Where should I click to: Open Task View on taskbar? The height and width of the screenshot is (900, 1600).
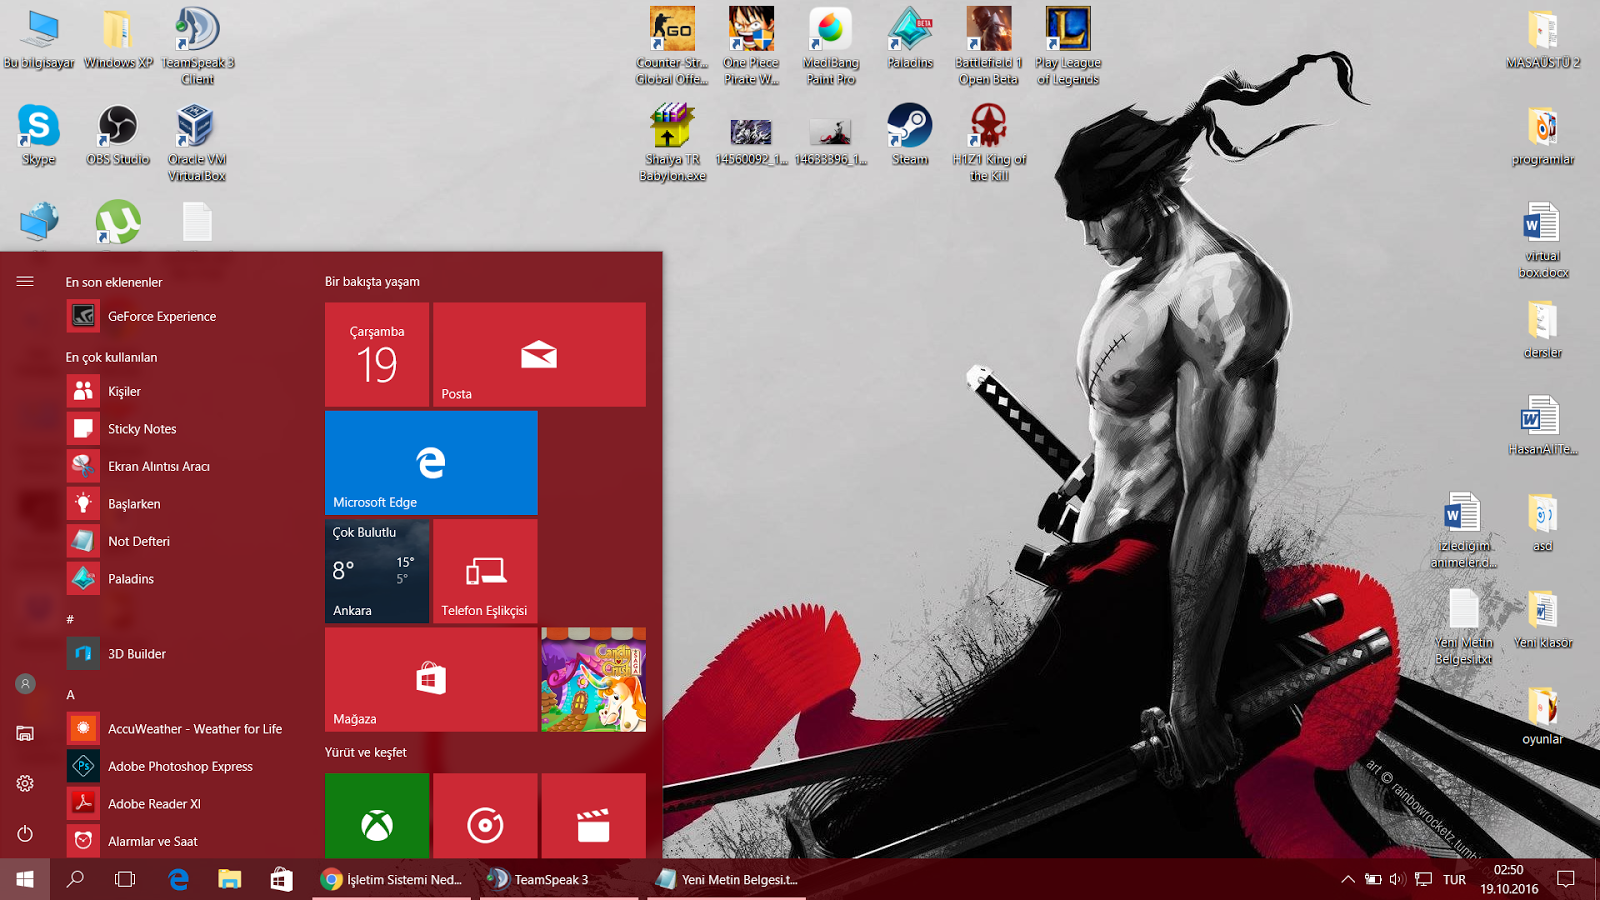pos(125,879)
